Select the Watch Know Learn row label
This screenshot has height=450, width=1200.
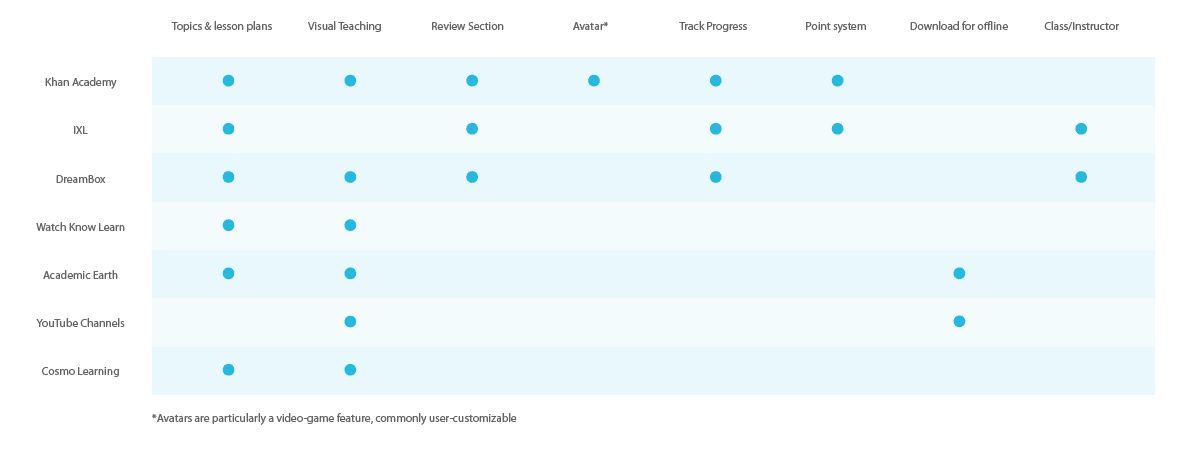point(80,227)
